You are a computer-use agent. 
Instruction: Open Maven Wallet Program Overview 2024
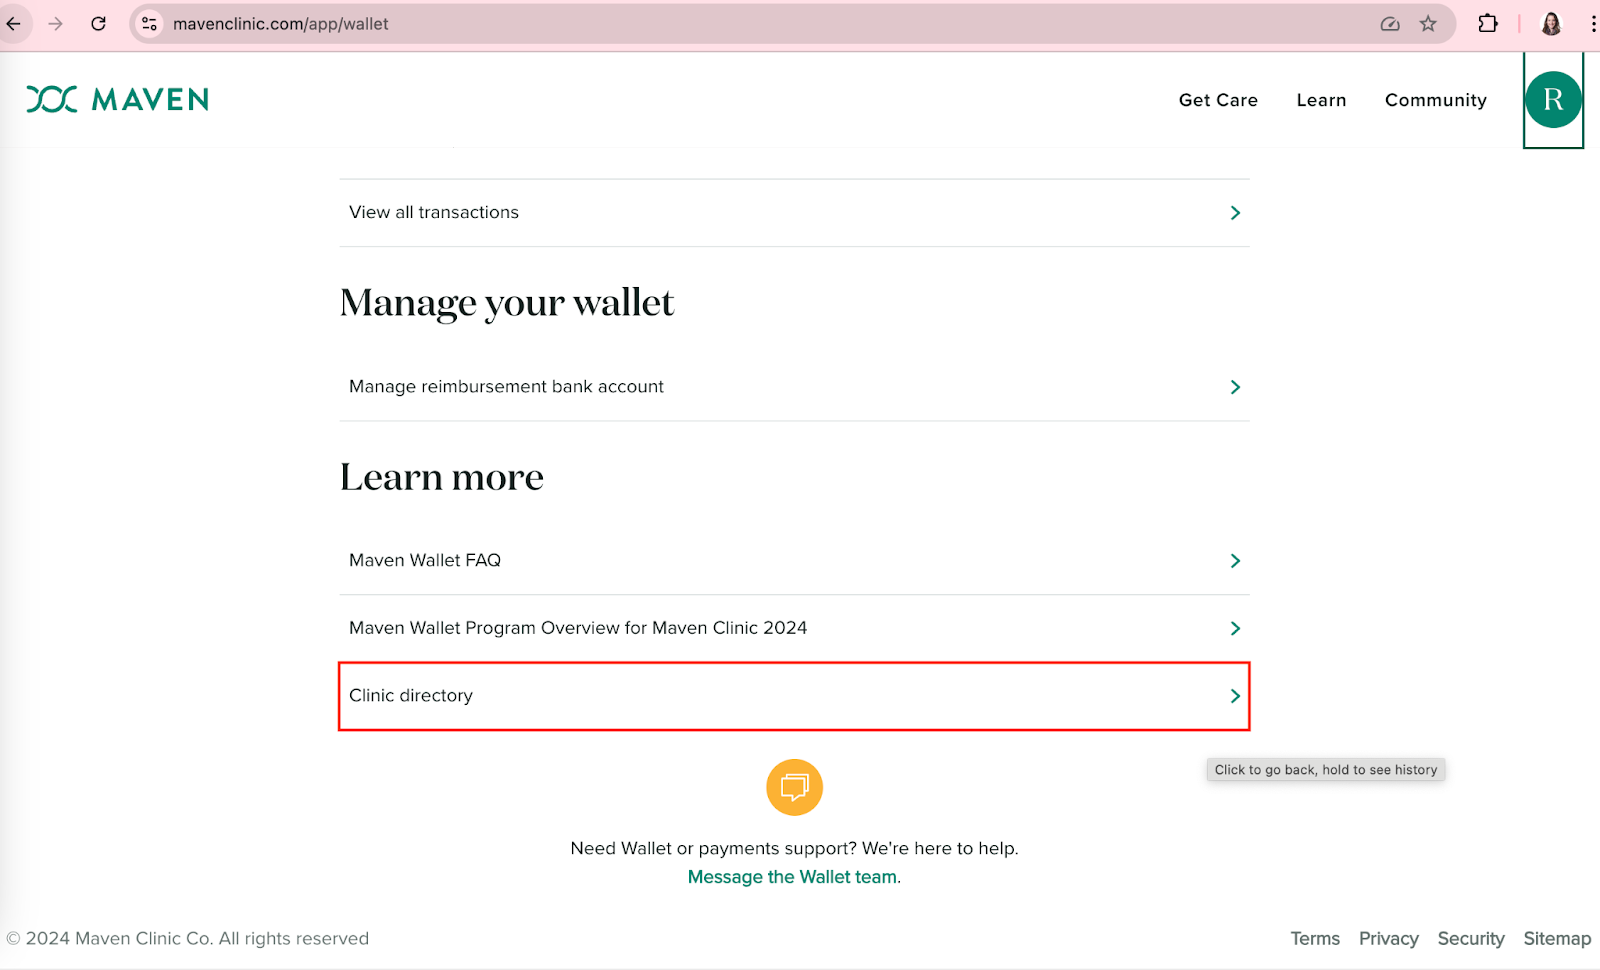794,628
